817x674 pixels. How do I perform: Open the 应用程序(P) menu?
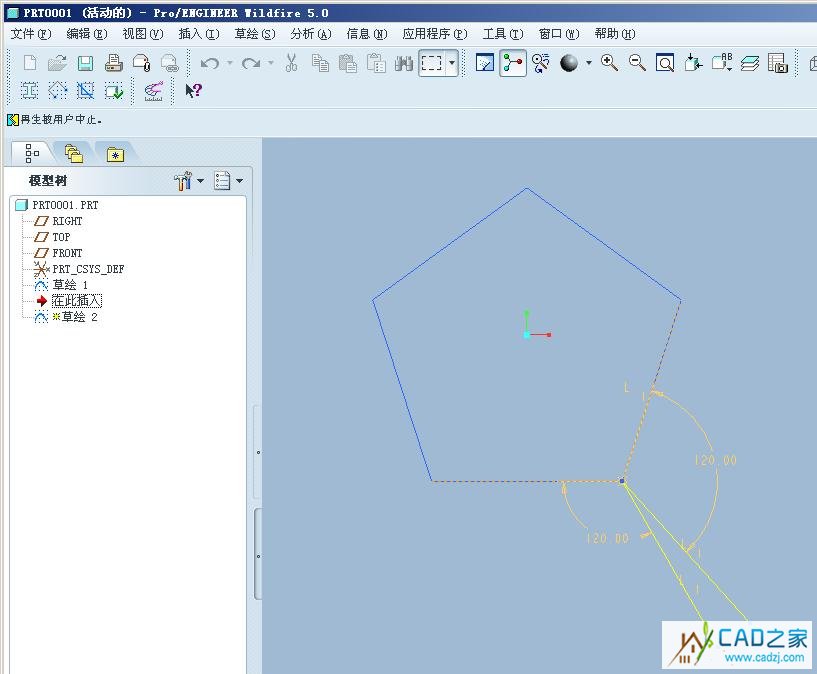pos(435,34)
